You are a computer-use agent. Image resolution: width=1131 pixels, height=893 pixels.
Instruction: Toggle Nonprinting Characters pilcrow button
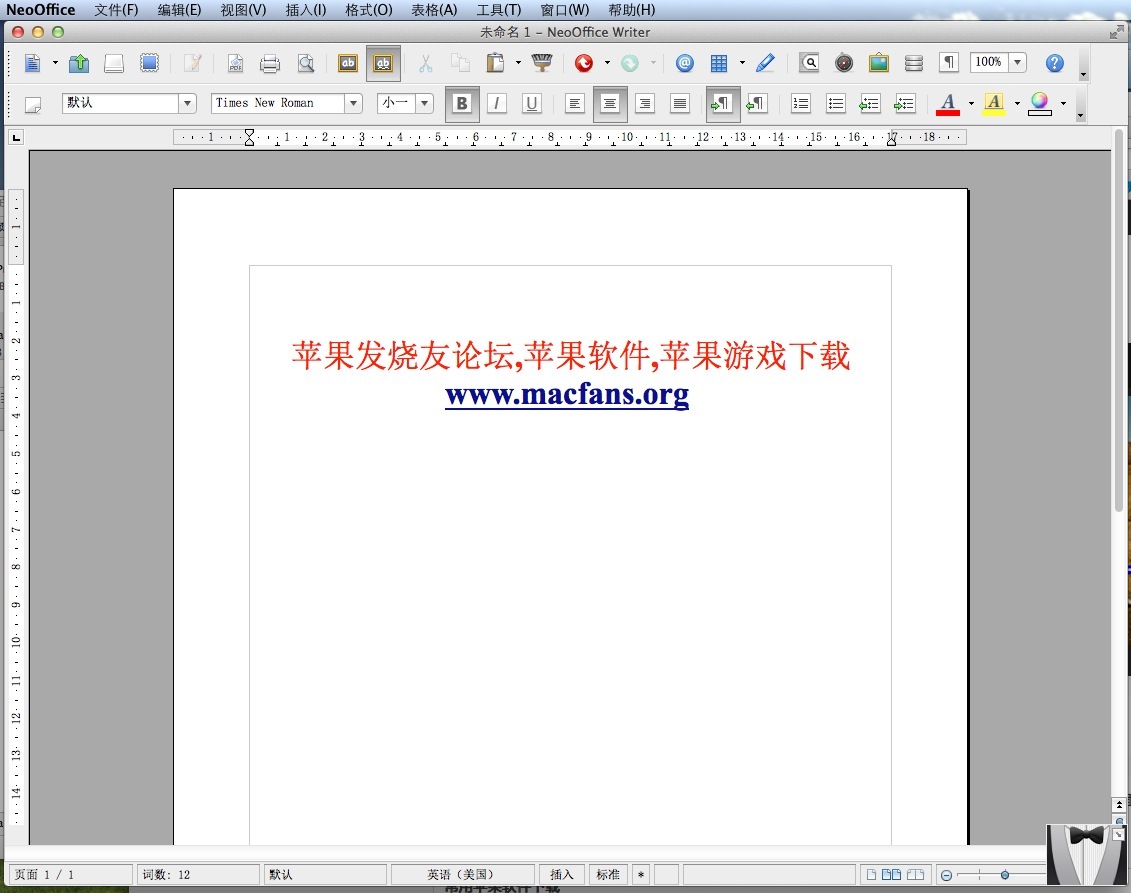[949, 63]
